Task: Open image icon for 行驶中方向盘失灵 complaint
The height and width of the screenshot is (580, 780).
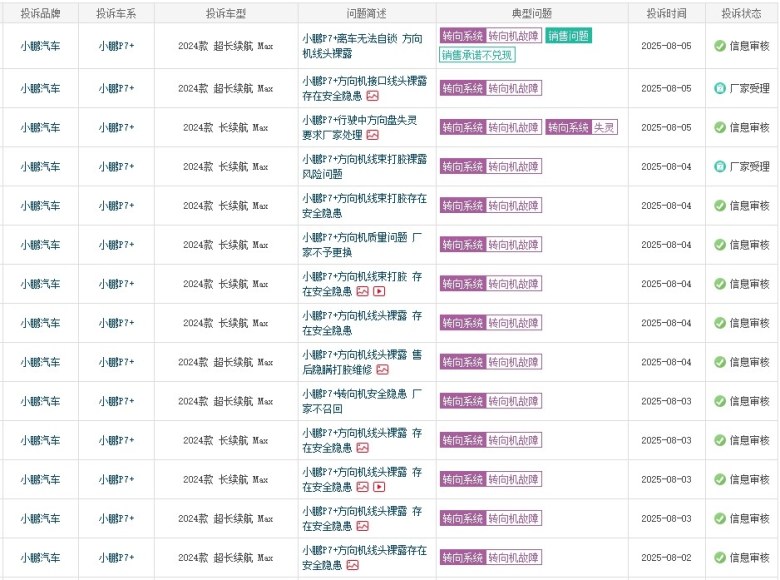Action: (x=373, y=135)
